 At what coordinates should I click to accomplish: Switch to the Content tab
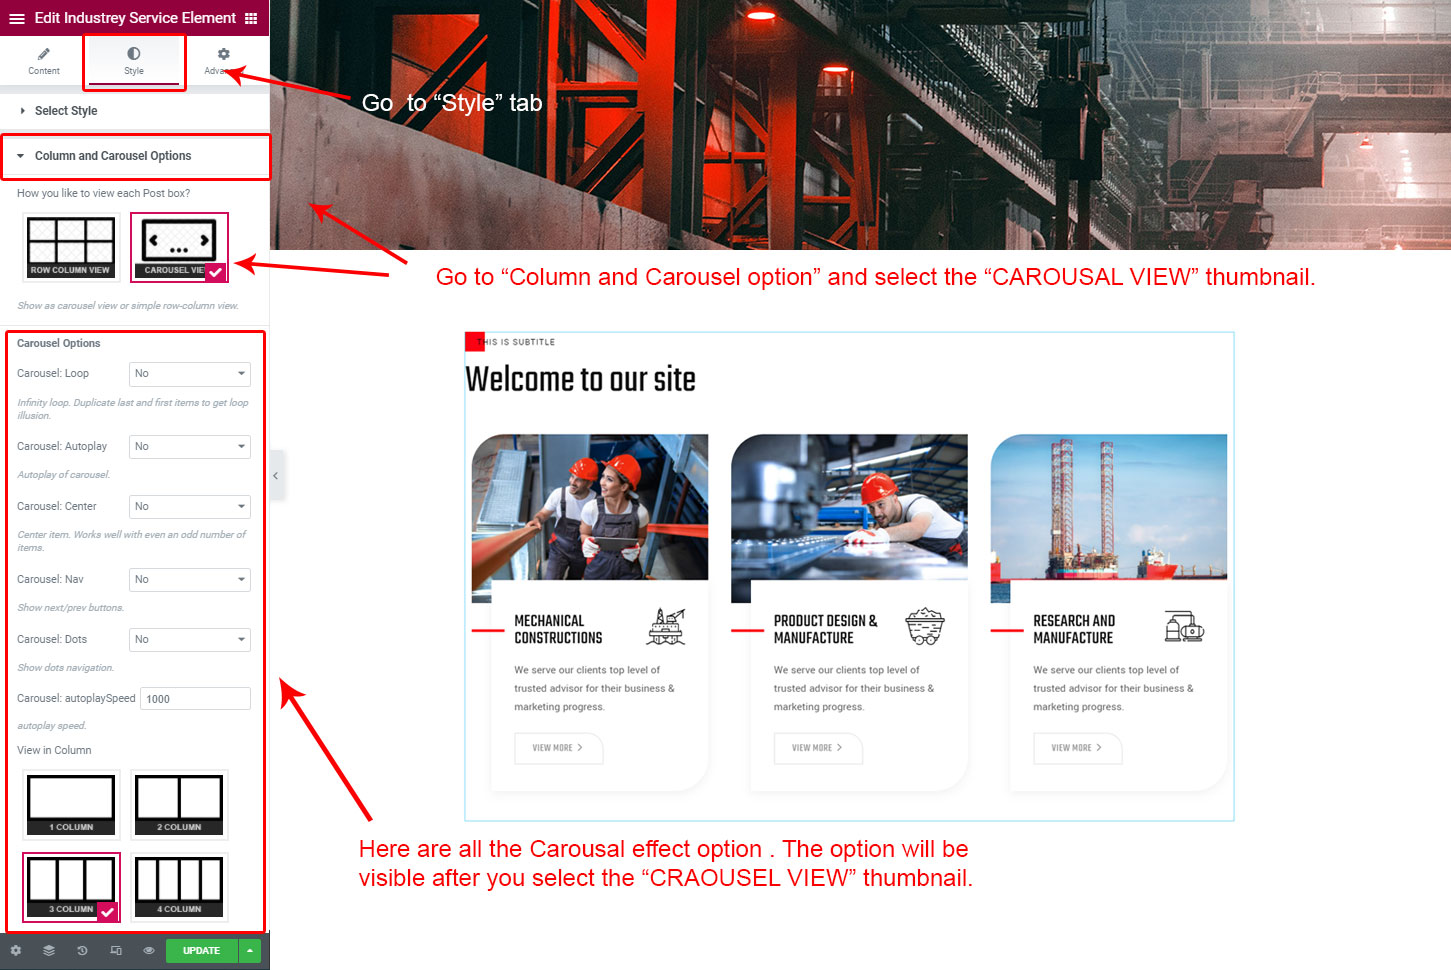pos(44,61)
